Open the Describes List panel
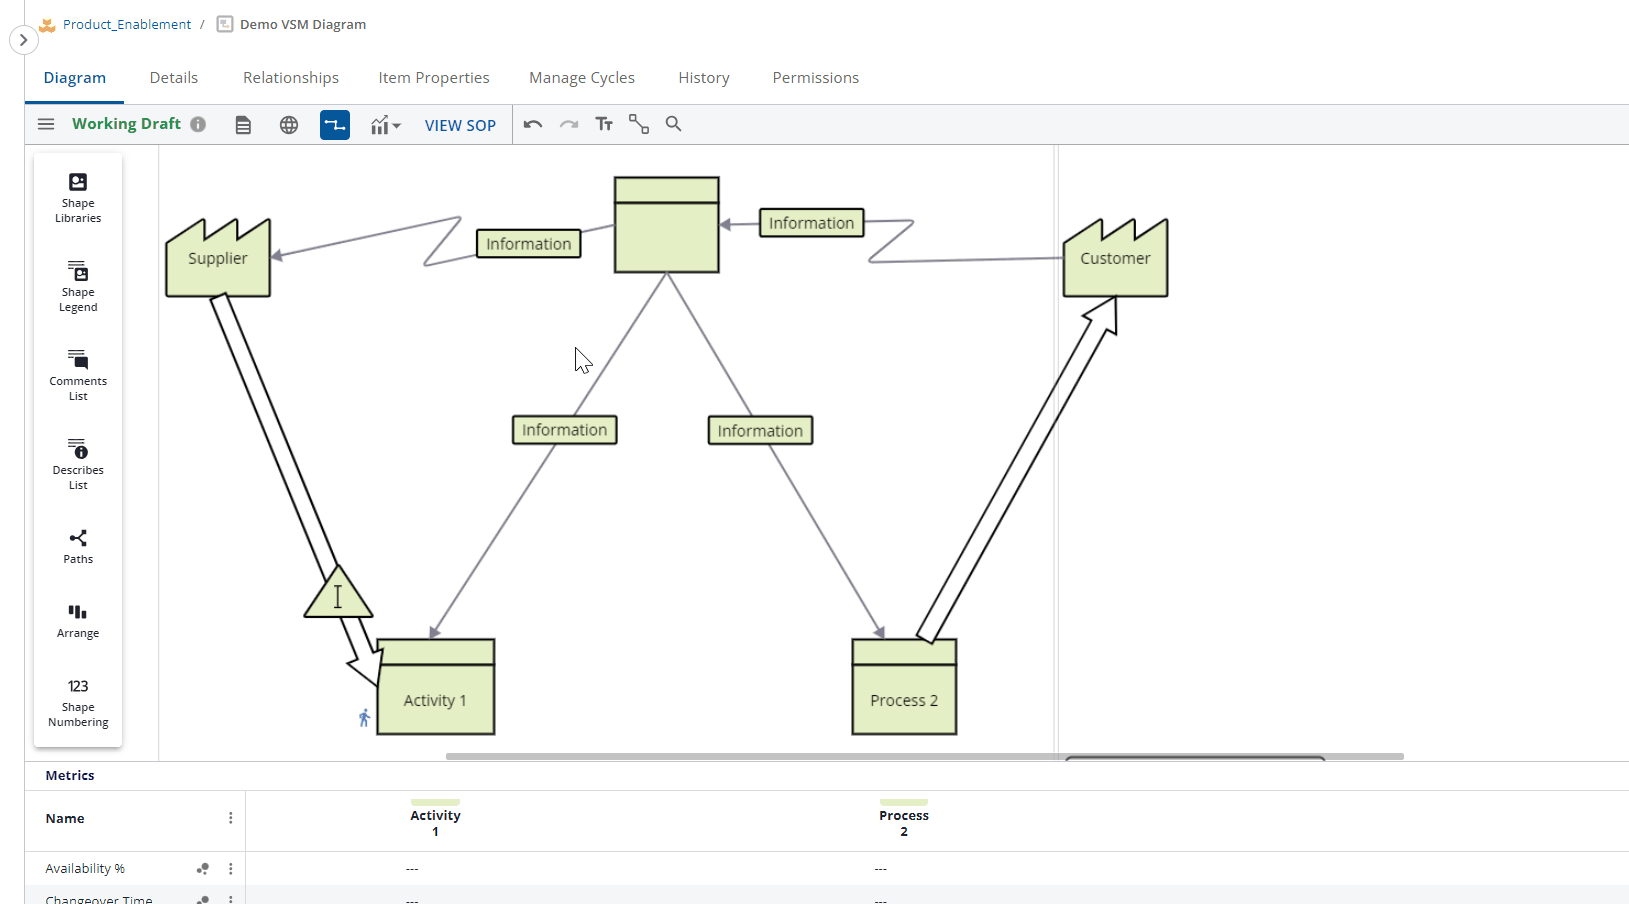This screenshot has width=1629, height=904. pos(78,464)
